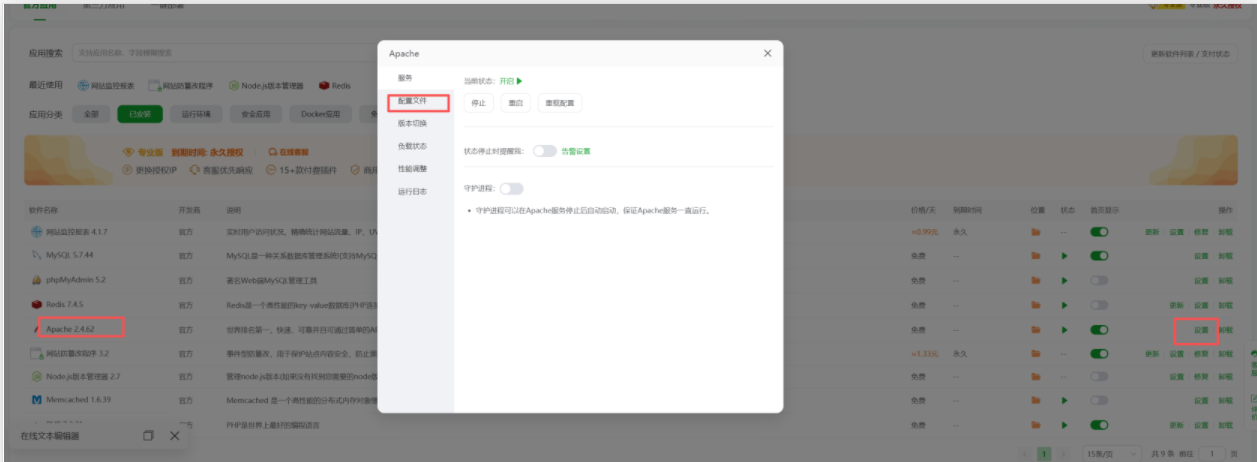Open recently used Node.js版本管理器 shortcut
The image size is (1257, 462).
click(267, 86)
